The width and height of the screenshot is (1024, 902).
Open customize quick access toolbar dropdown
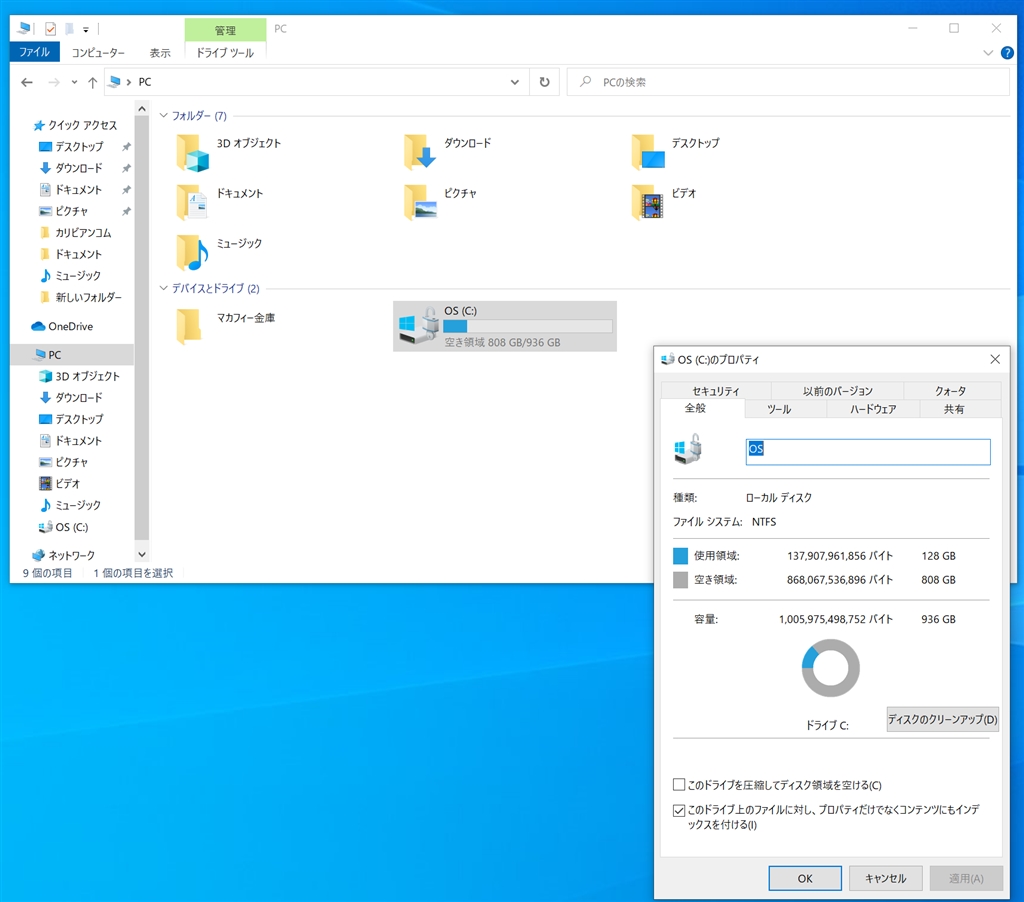click(x=86, y=29)
